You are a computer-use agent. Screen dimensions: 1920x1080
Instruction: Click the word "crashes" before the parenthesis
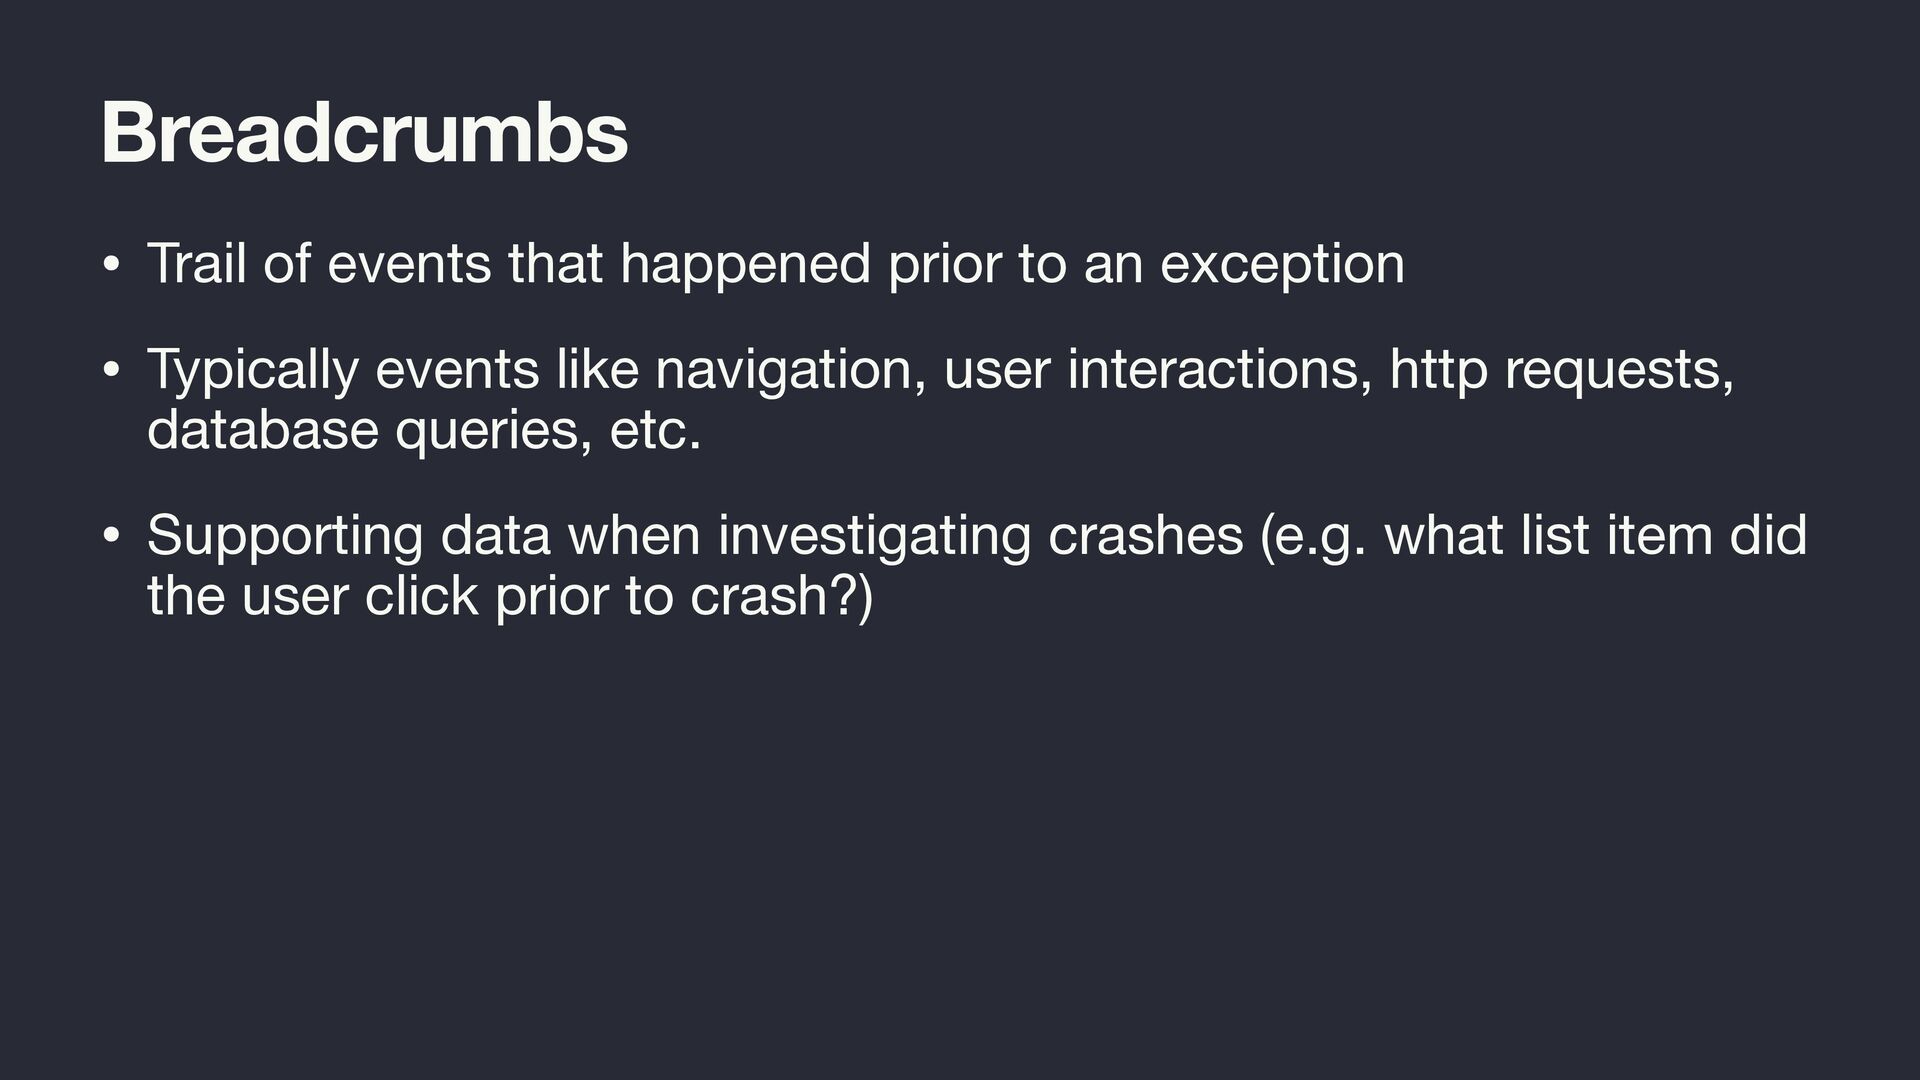[1145, 535]
